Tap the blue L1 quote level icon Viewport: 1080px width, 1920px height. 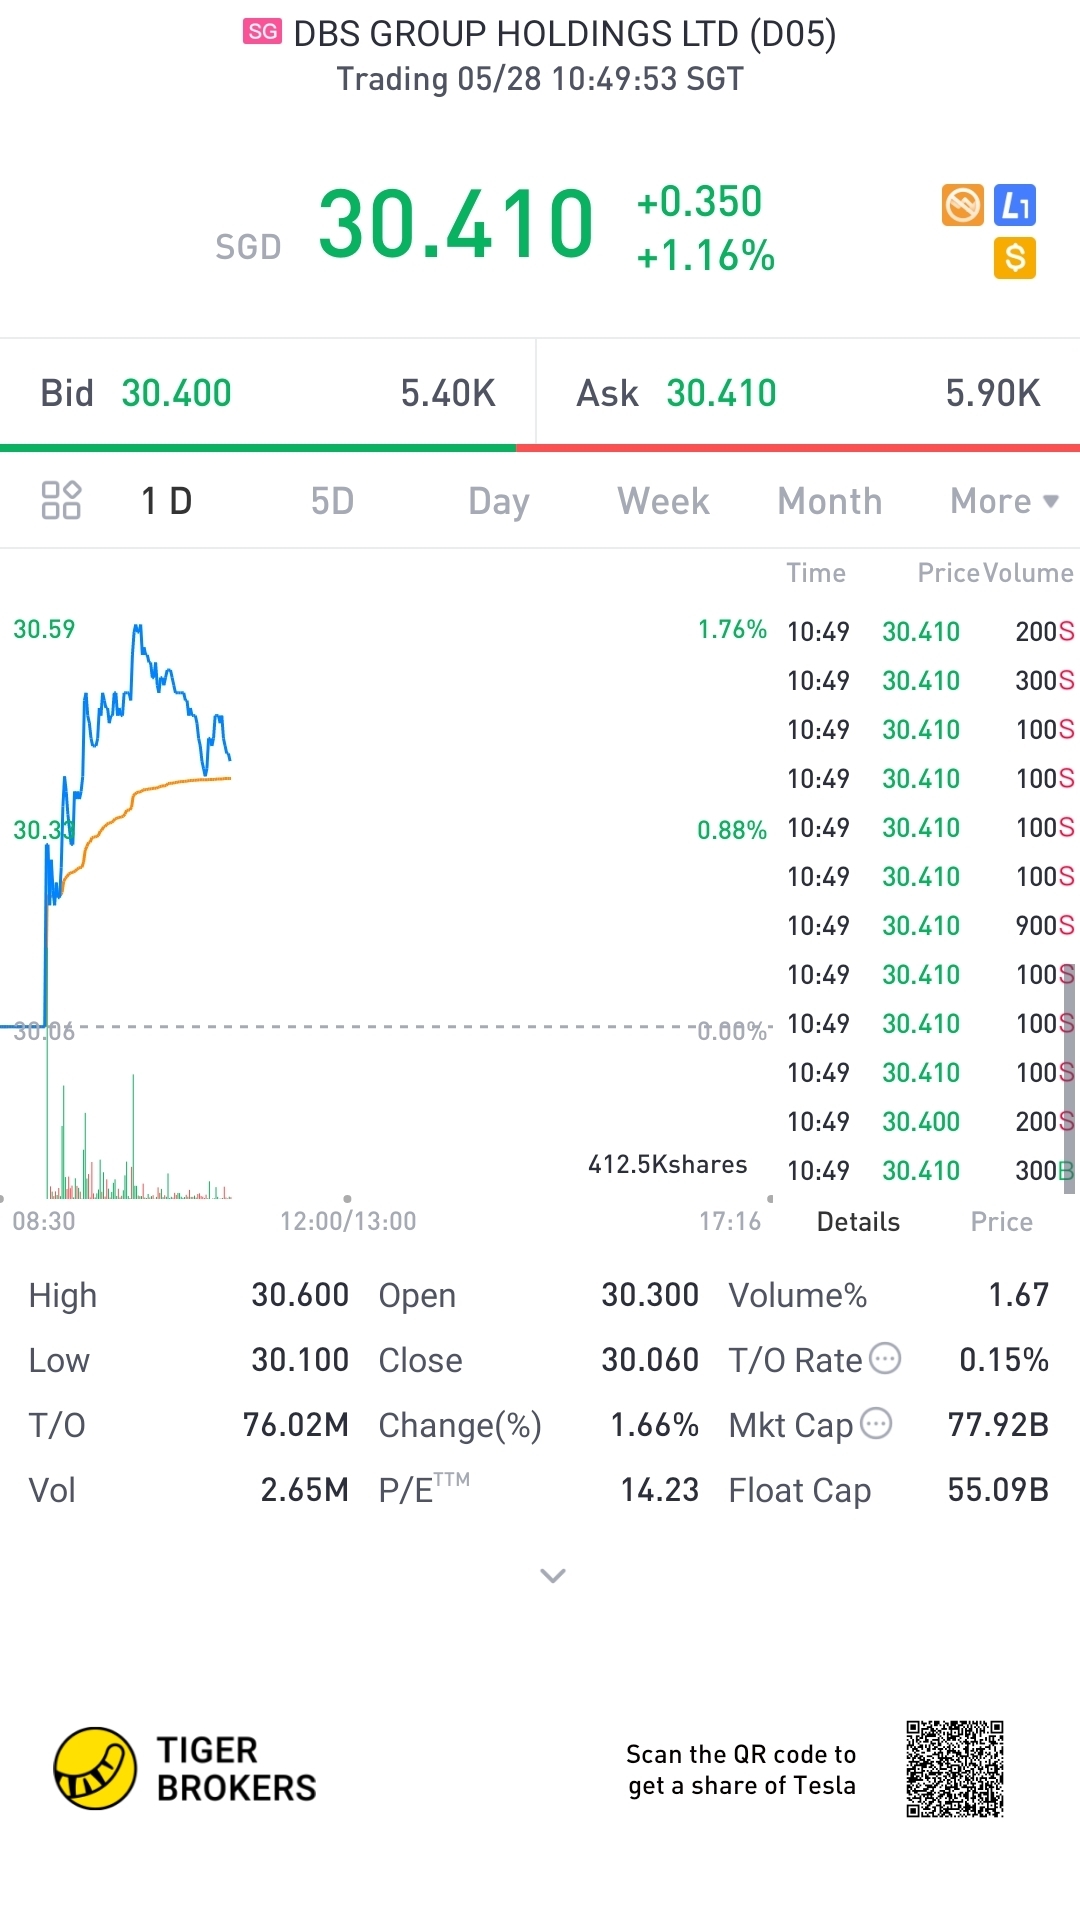(1015, 205)
